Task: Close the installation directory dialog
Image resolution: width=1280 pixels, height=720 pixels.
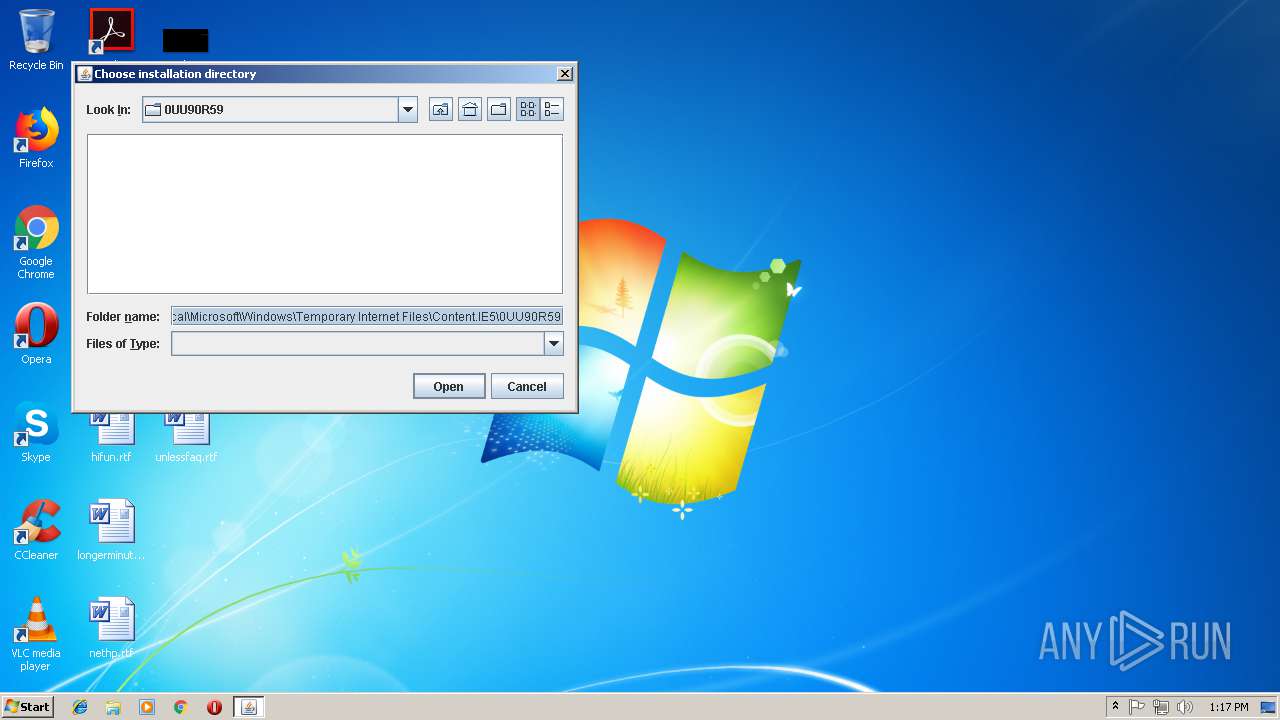Action: [x=564, y=74]
